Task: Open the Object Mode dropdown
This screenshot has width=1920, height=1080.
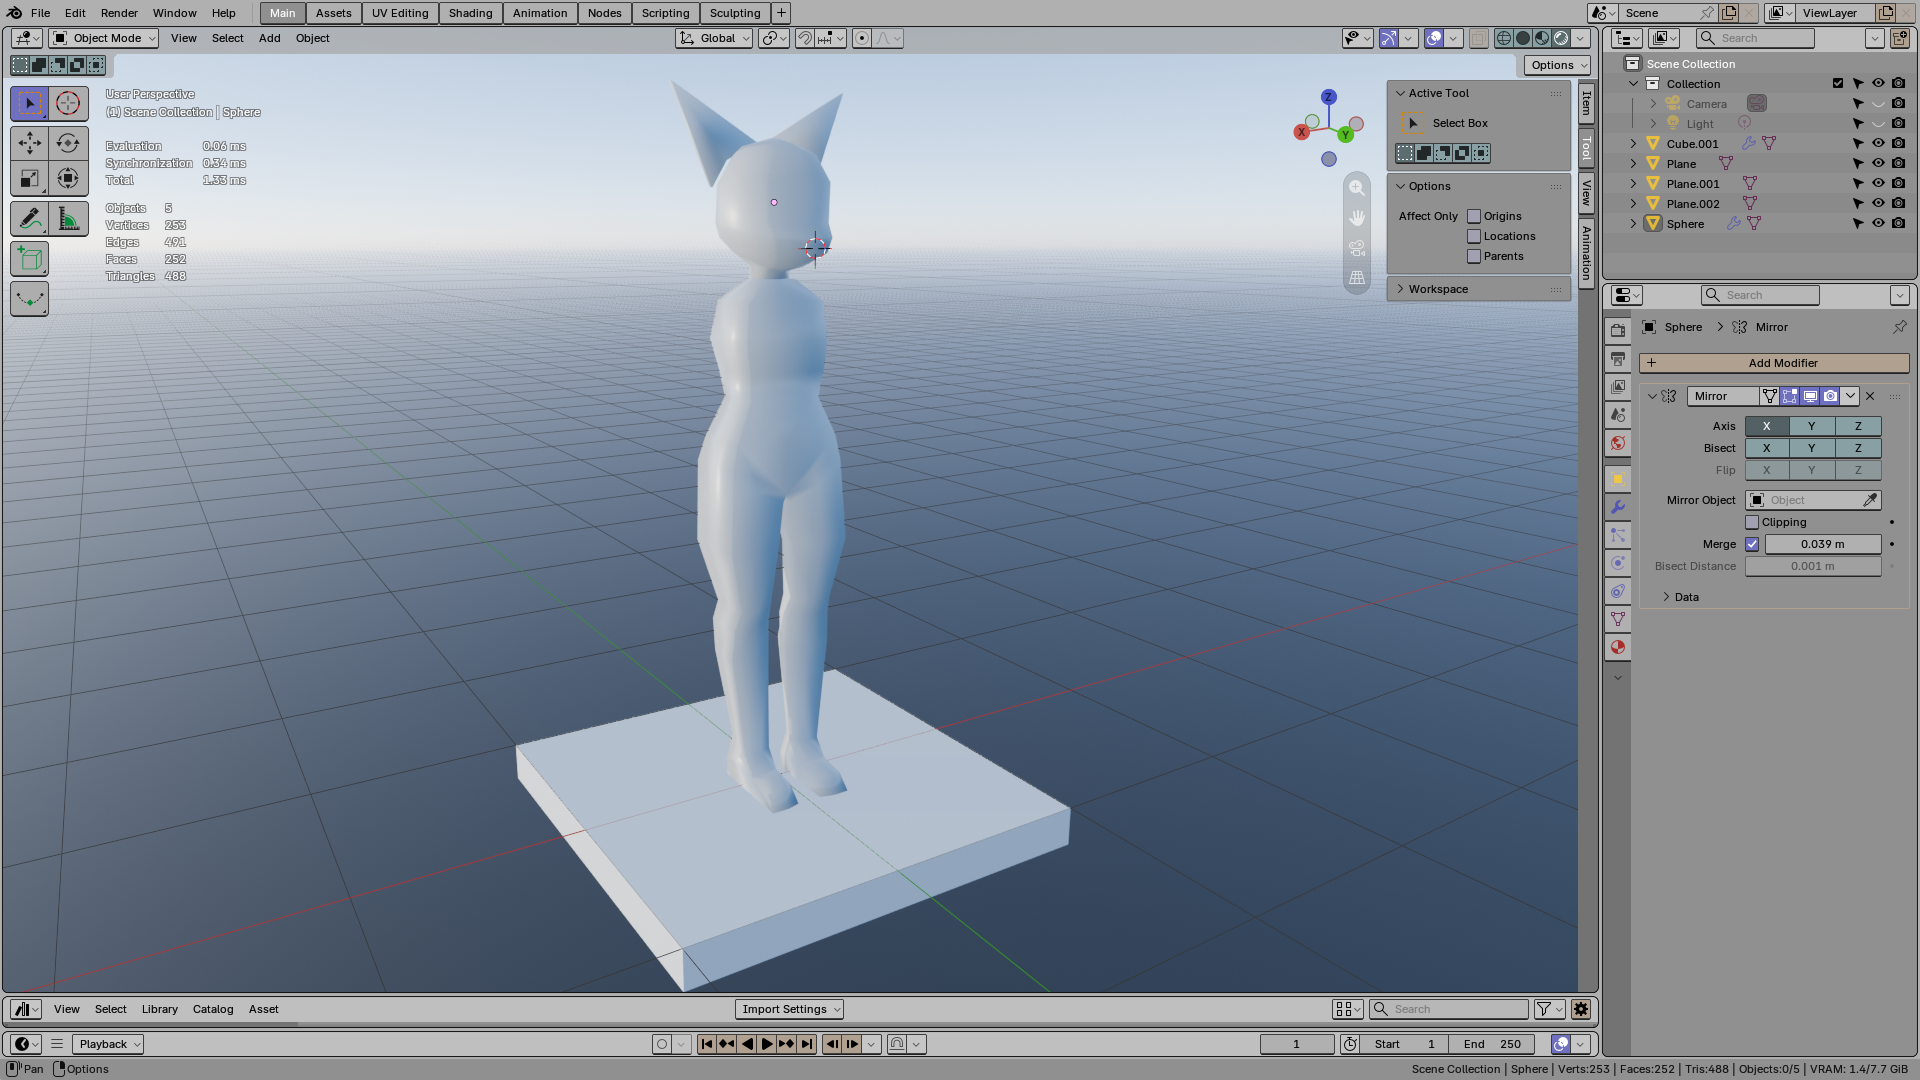Action: [x=104, y=38]
